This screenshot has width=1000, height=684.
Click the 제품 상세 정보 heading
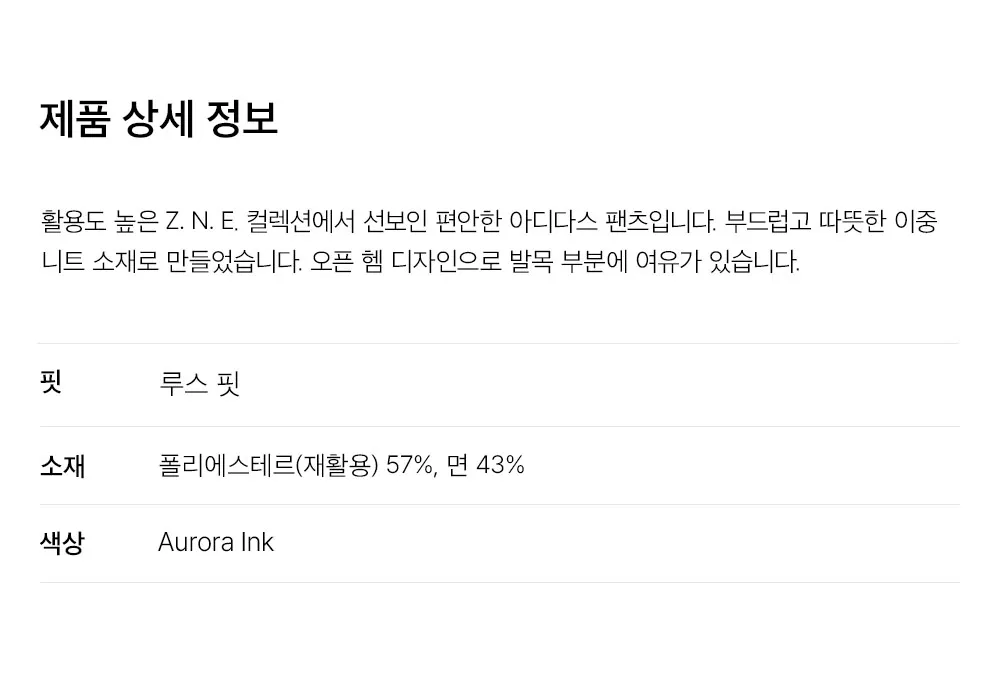tap(159, 119)
